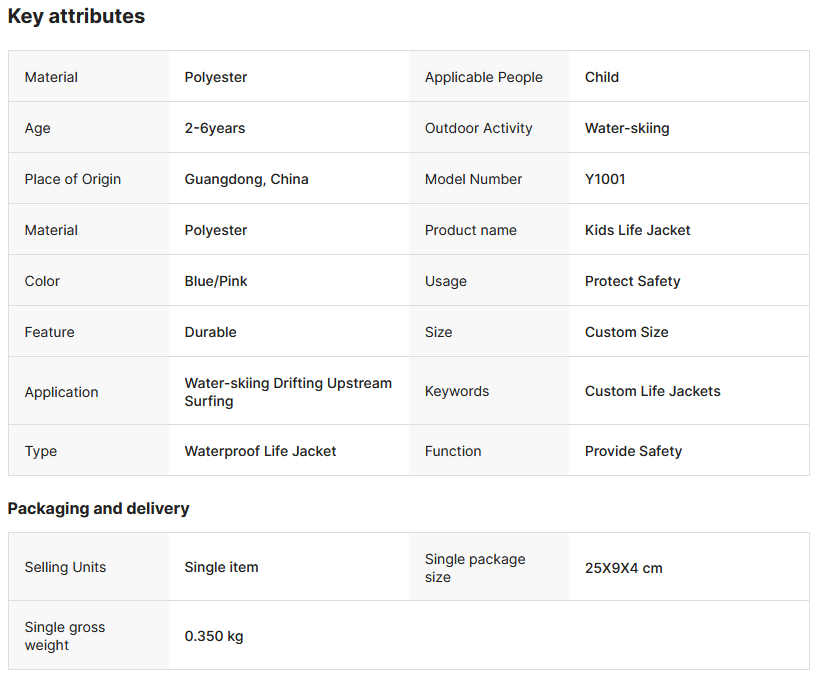The height and width of the screenshot is (682, 817).
Task: Click the Custom Life Jackets keywords value
Action: [x=652, y=391]
